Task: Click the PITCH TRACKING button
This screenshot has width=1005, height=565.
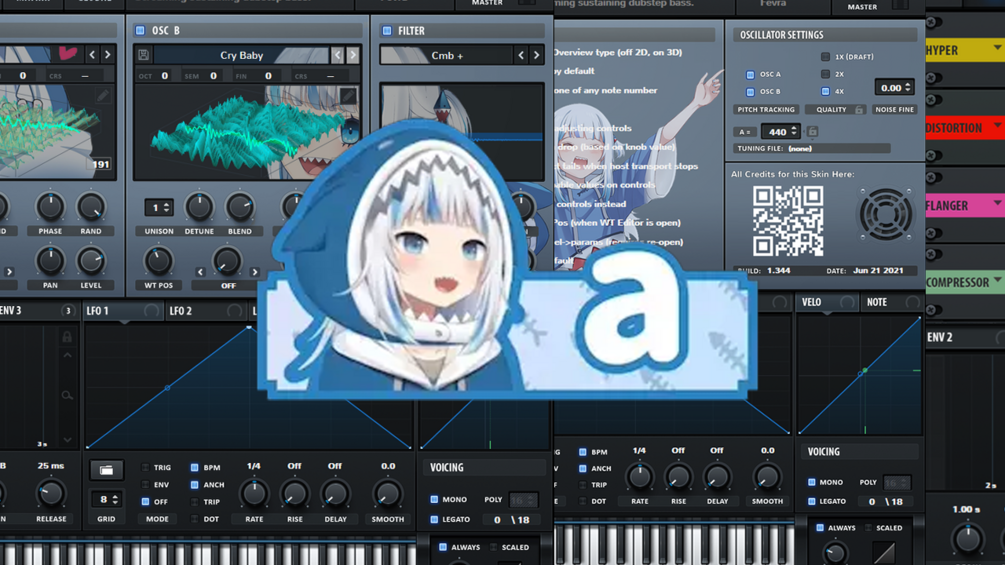Action: click(x=766, y=110)
